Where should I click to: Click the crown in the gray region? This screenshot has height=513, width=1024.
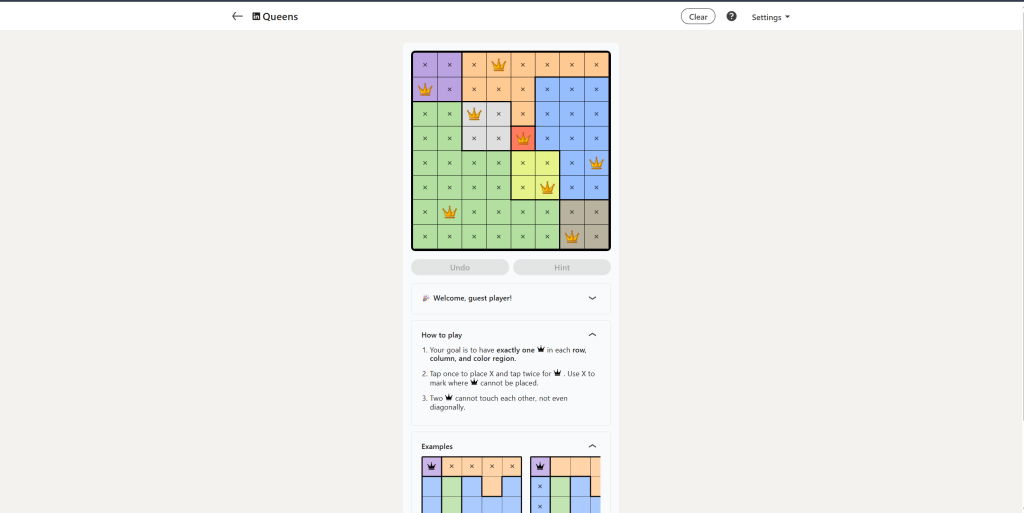point(474,114)
